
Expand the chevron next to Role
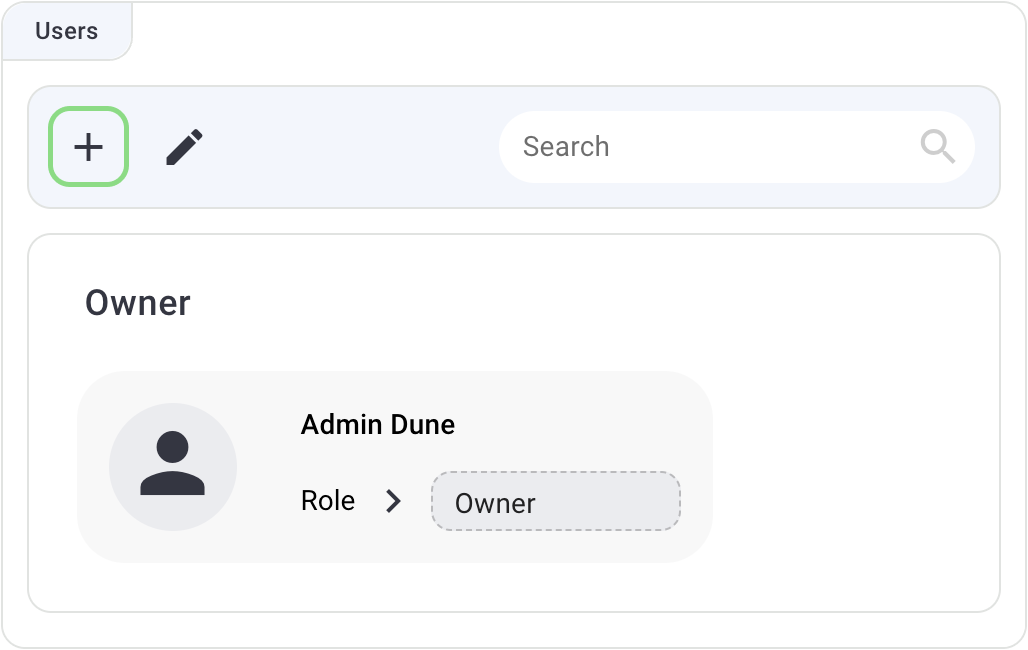point(394,501)
